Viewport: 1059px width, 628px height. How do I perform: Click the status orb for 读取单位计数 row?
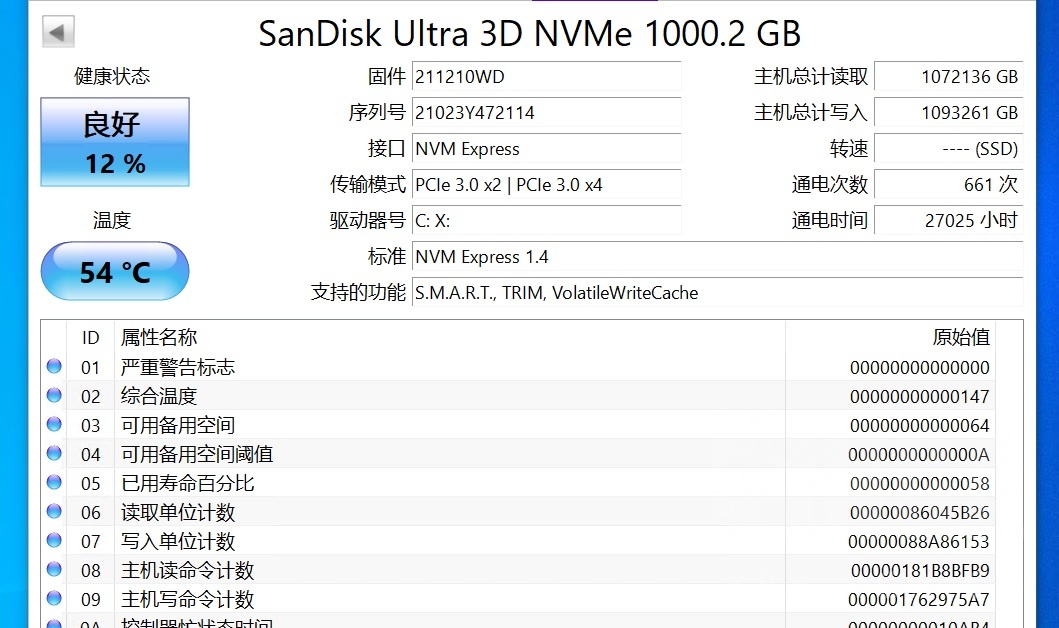pyautogui.click(x=54, y=512)
